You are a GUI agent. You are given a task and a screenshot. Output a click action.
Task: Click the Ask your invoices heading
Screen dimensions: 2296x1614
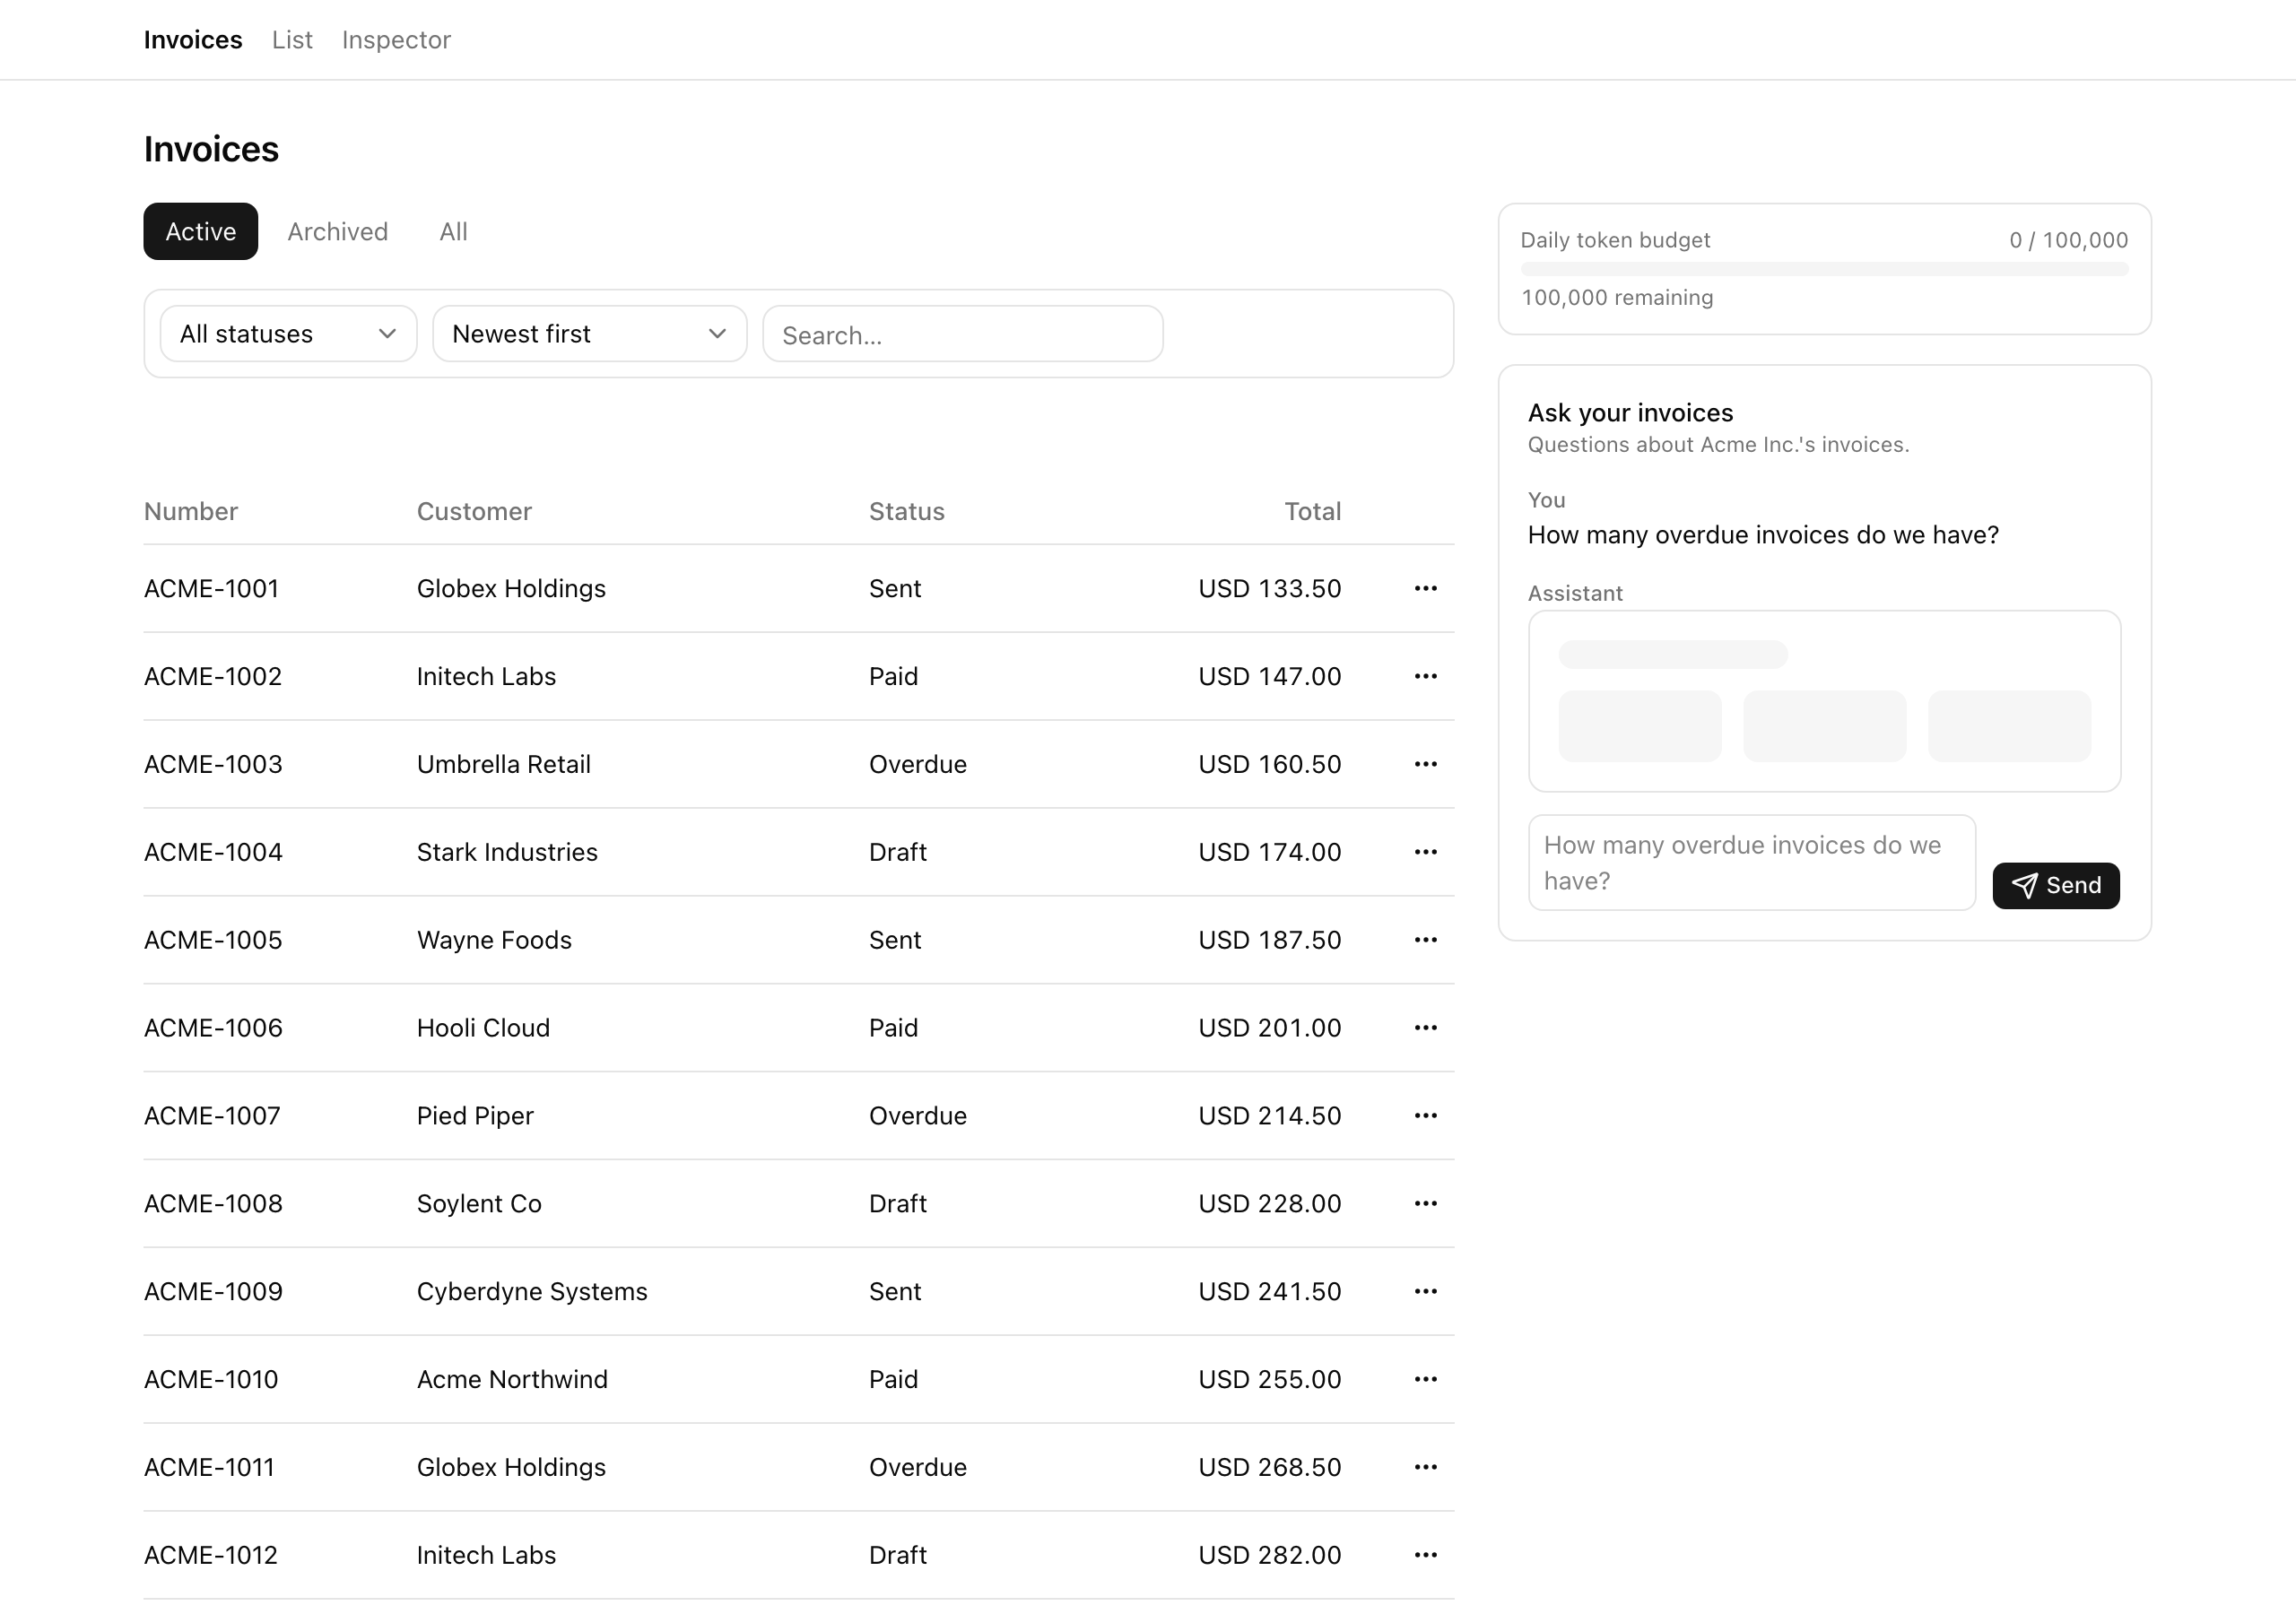[x=1630, y=413]
